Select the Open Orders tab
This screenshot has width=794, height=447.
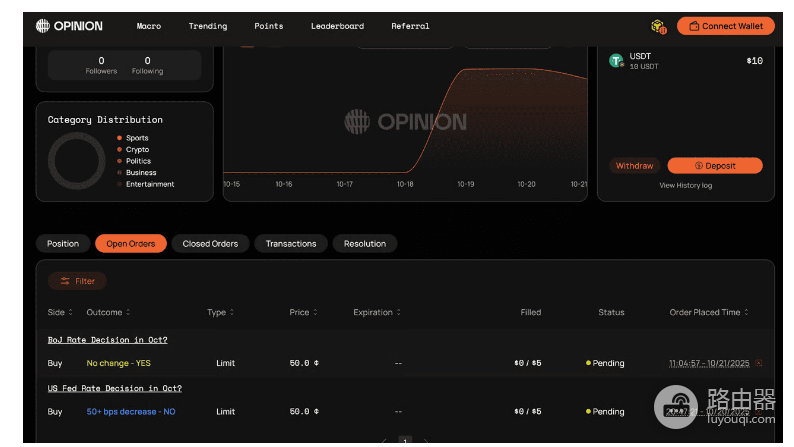(131, 243)
